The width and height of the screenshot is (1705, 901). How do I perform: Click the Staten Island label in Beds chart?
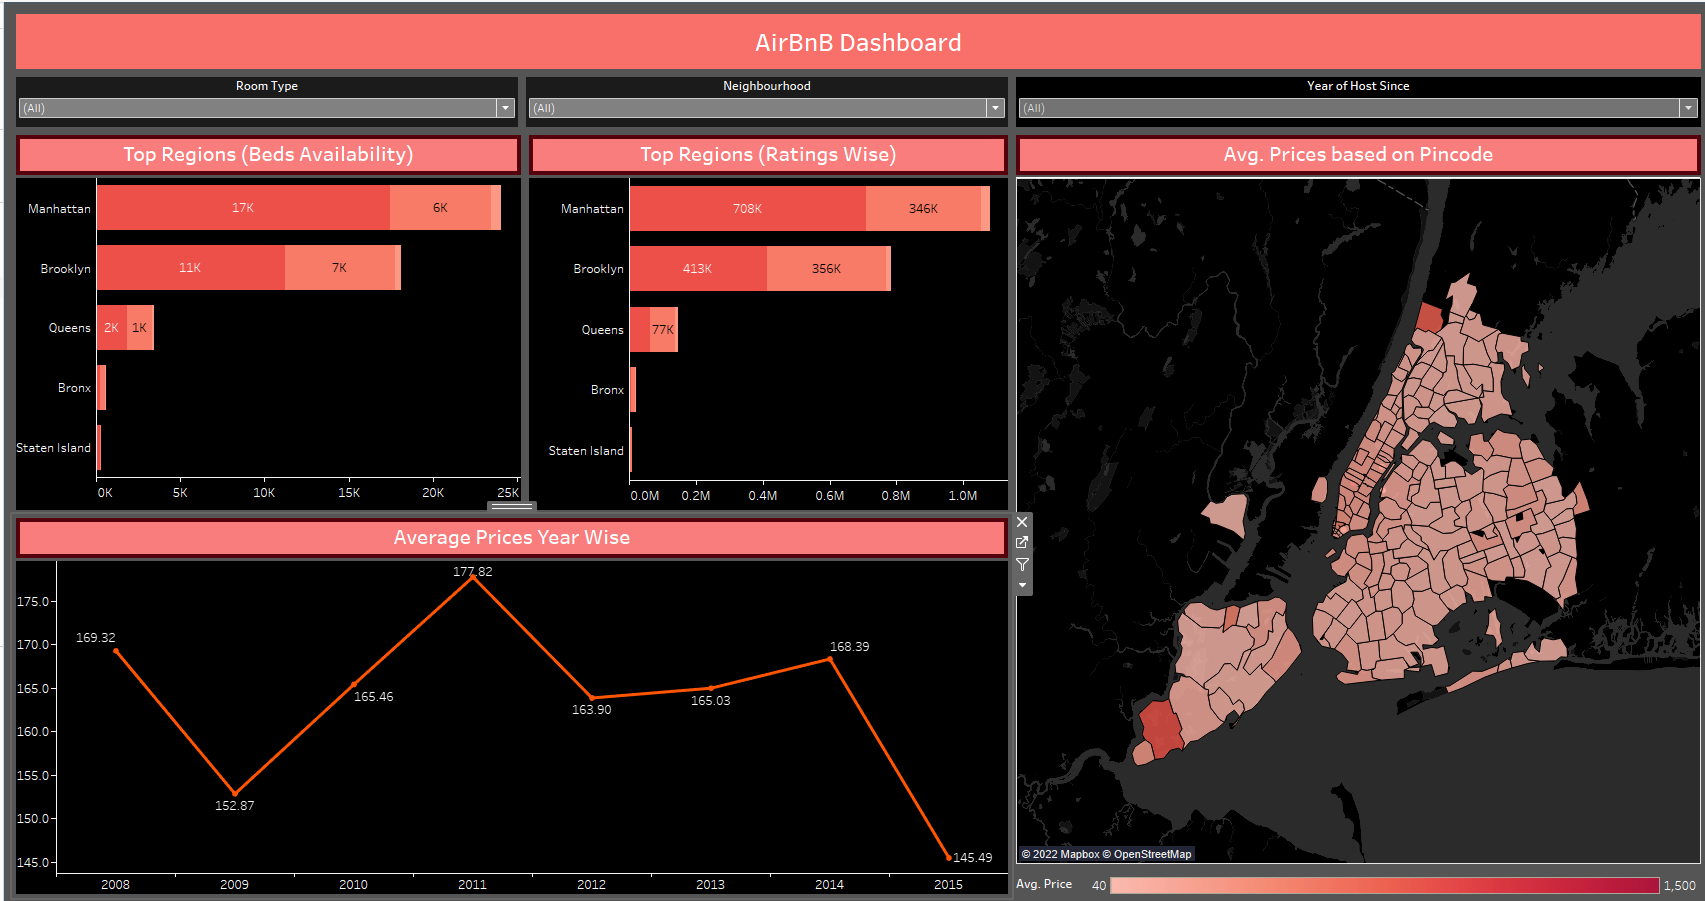click(53, 448)
